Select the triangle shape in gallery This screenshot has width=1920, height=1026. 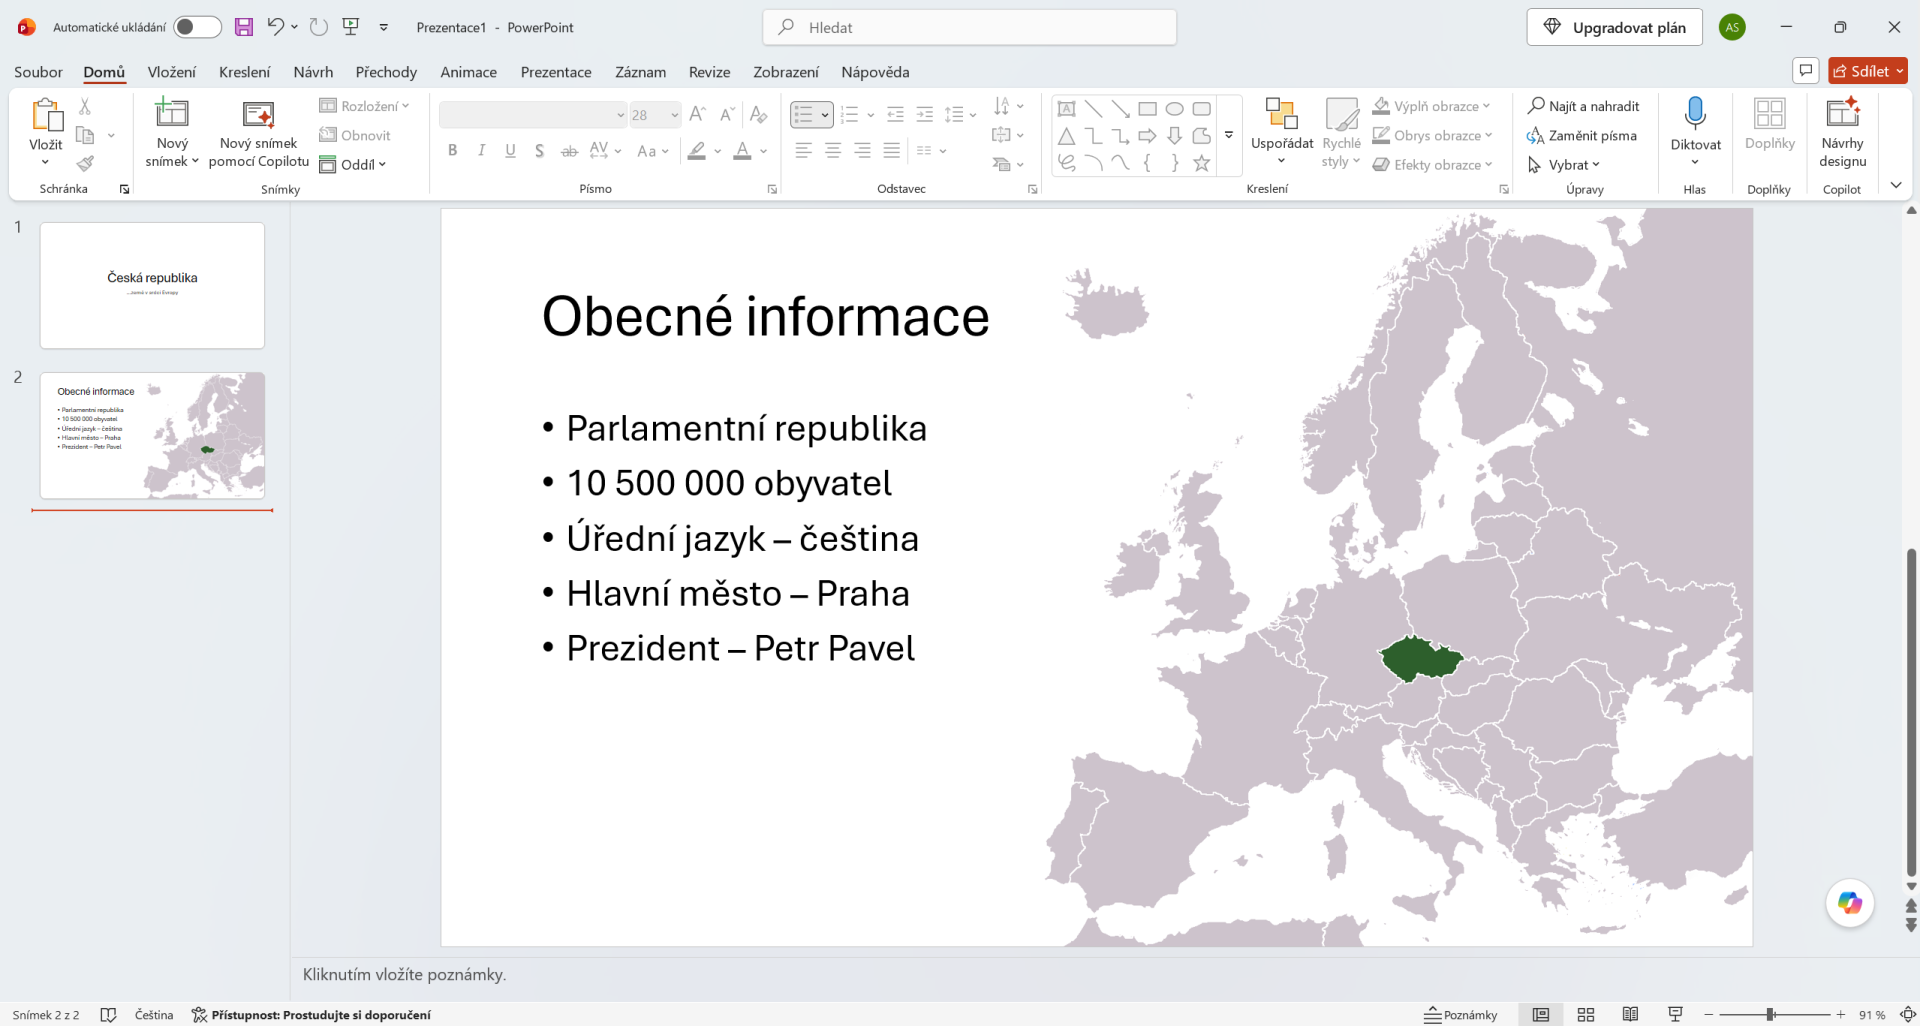pyautogui.click(x=1067, y=136)
